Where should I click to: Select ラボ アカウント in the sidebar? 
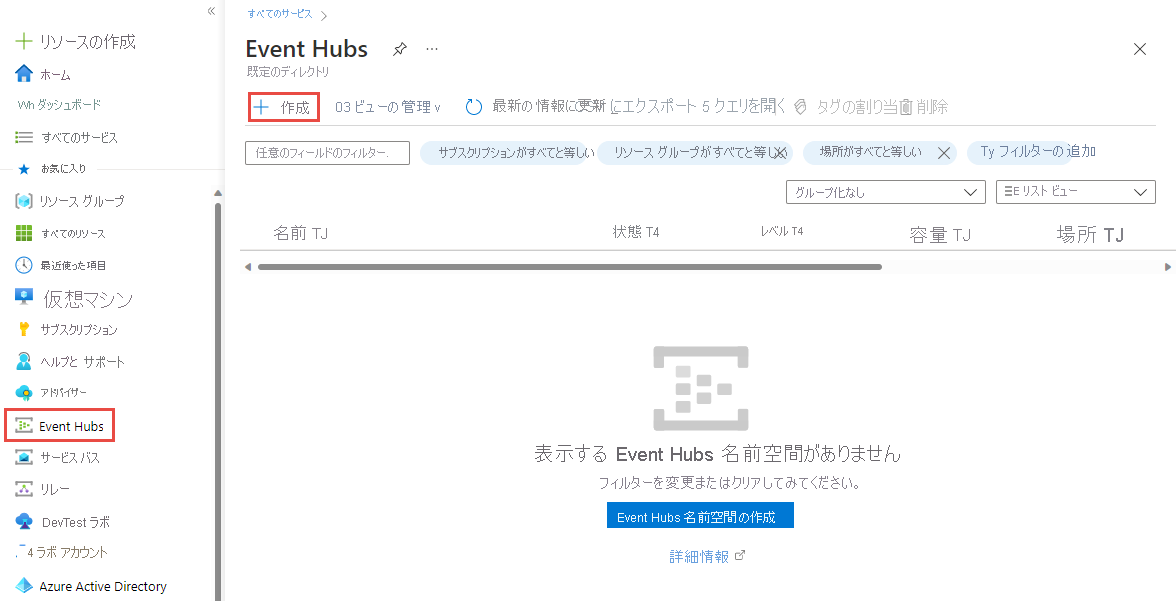tap(72, 553)
